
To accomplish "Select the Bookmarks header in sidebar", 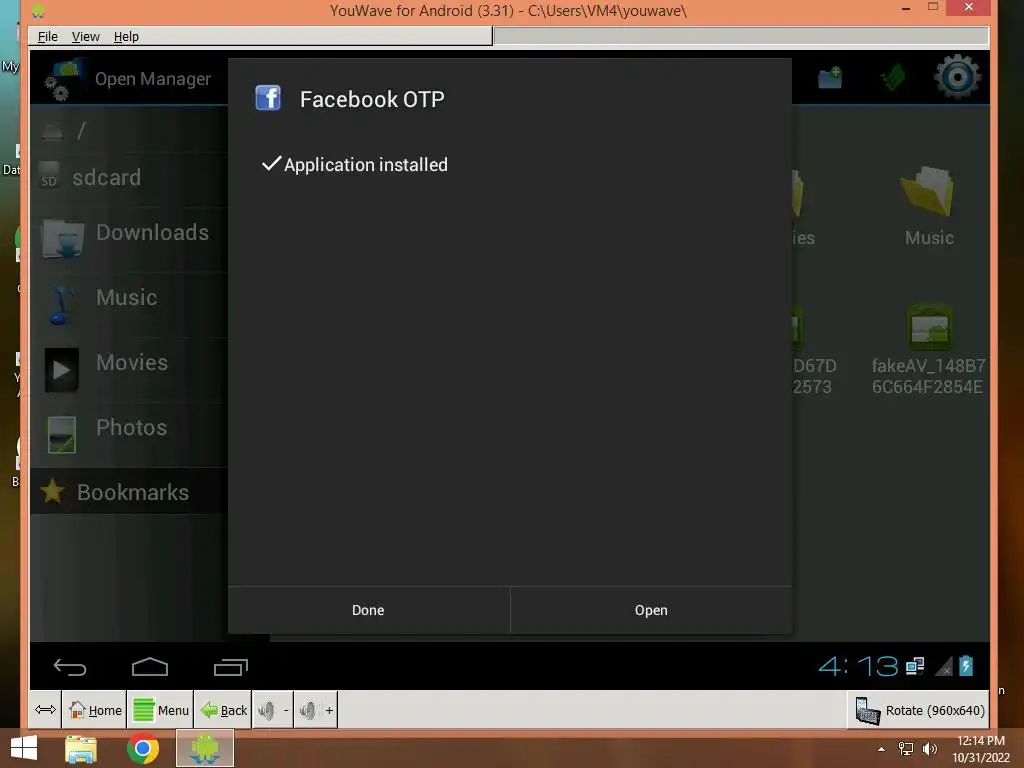I will point(129,492).
